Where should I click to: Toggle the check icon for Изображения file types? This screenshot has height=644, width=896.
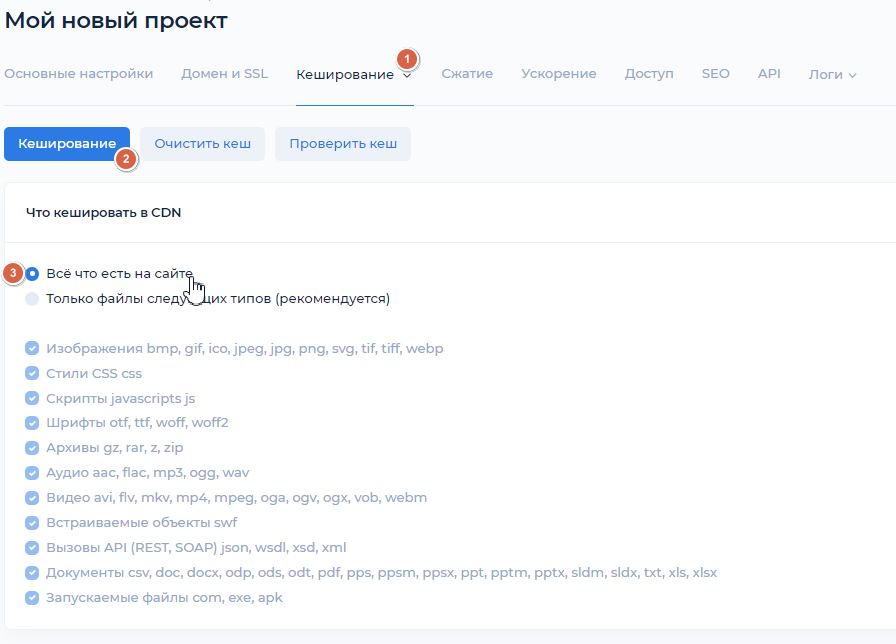tap(30, 347)
